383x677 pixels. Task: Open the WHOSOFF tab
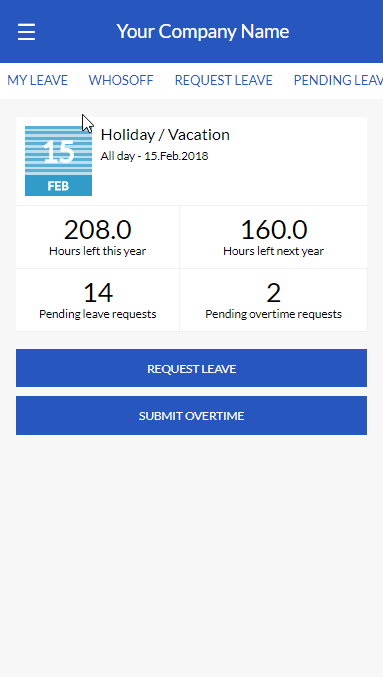(x=121, y=80)
